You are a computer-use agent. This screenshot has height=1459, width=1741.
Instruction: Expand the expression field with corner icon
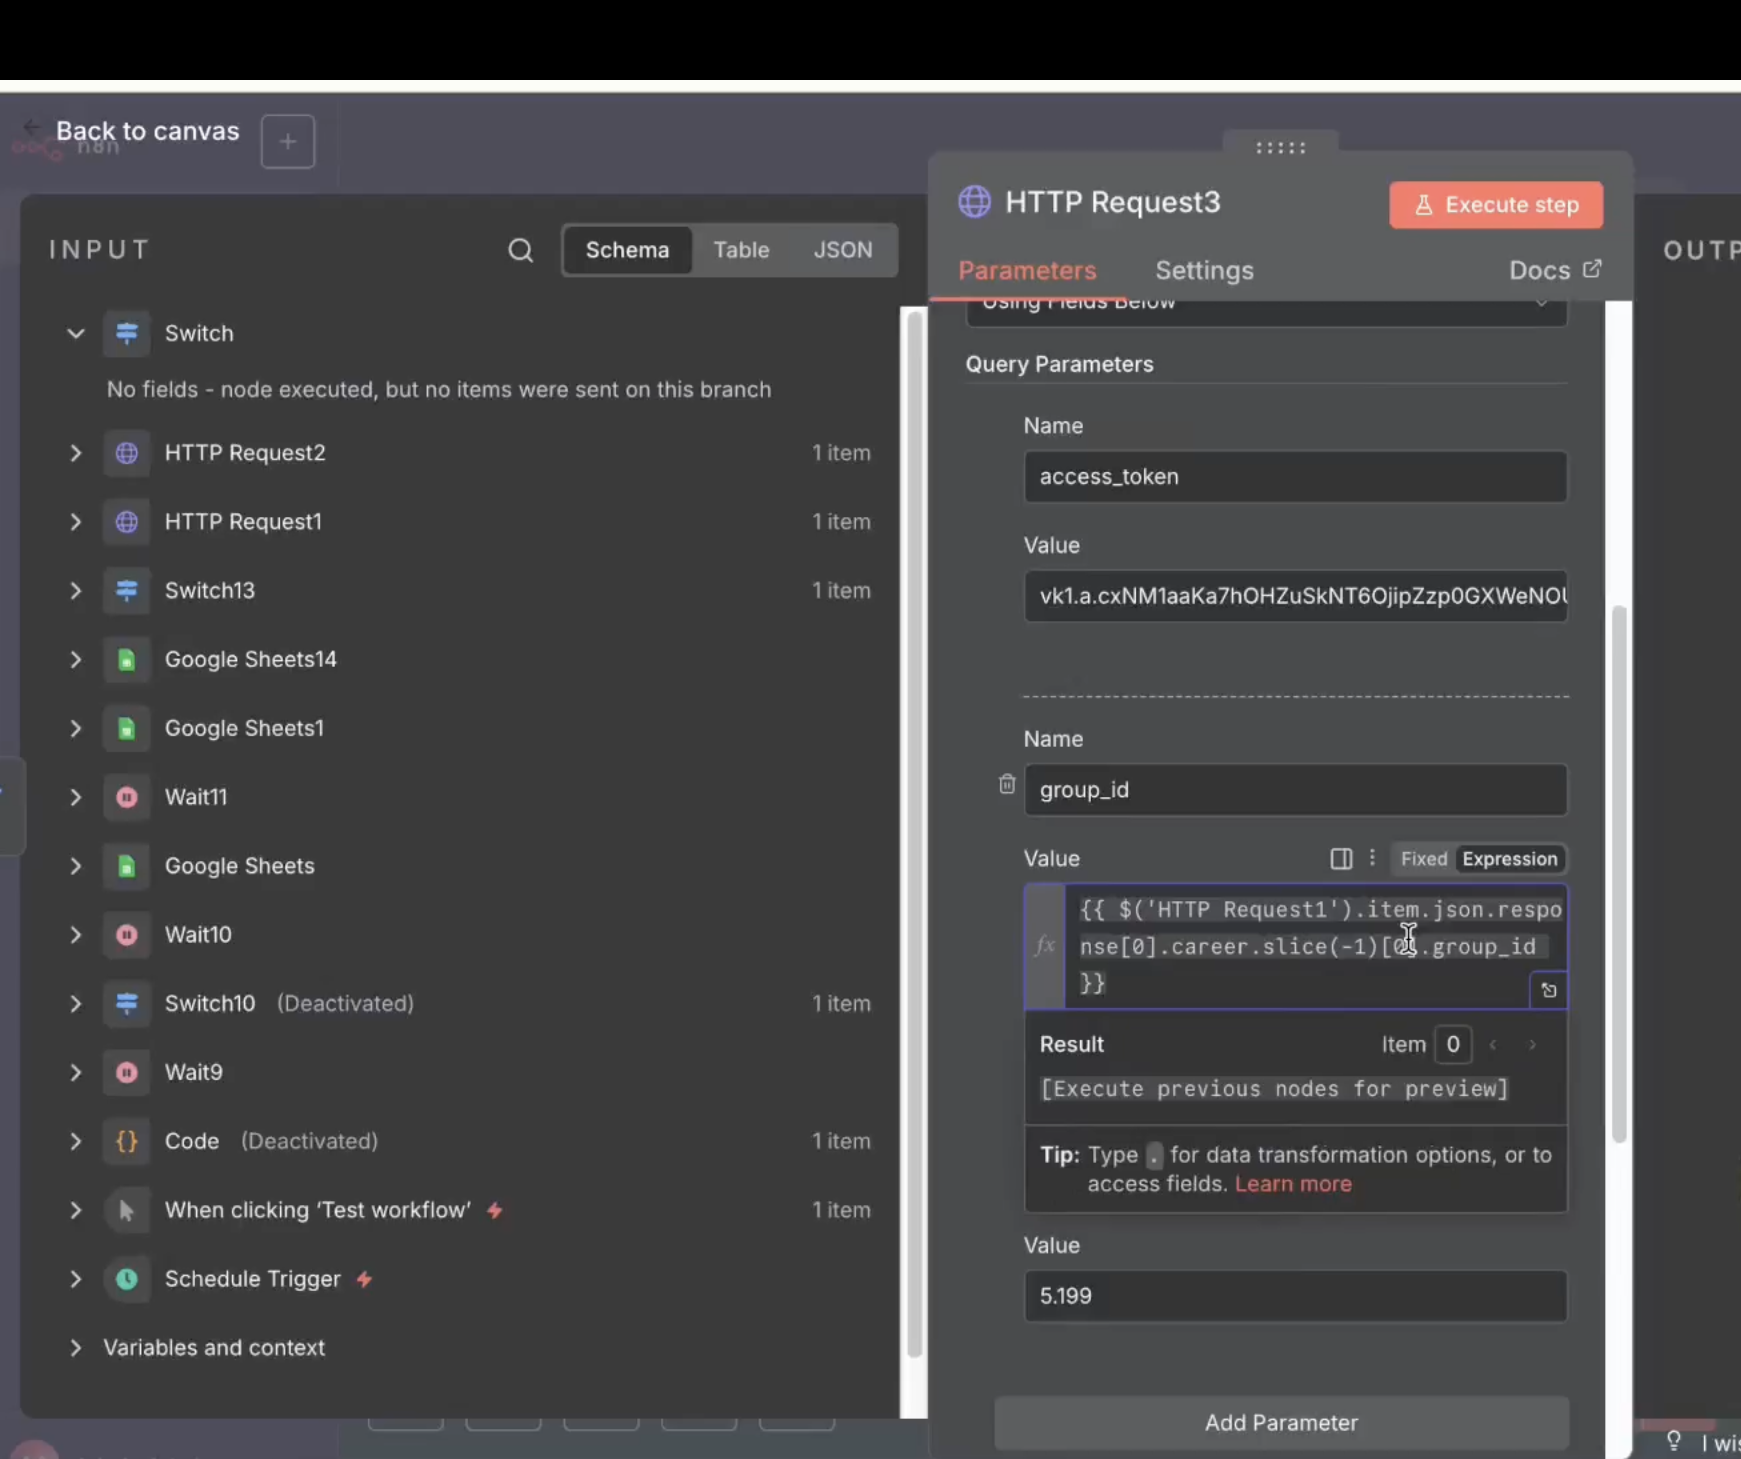[x=1549, y=990]
